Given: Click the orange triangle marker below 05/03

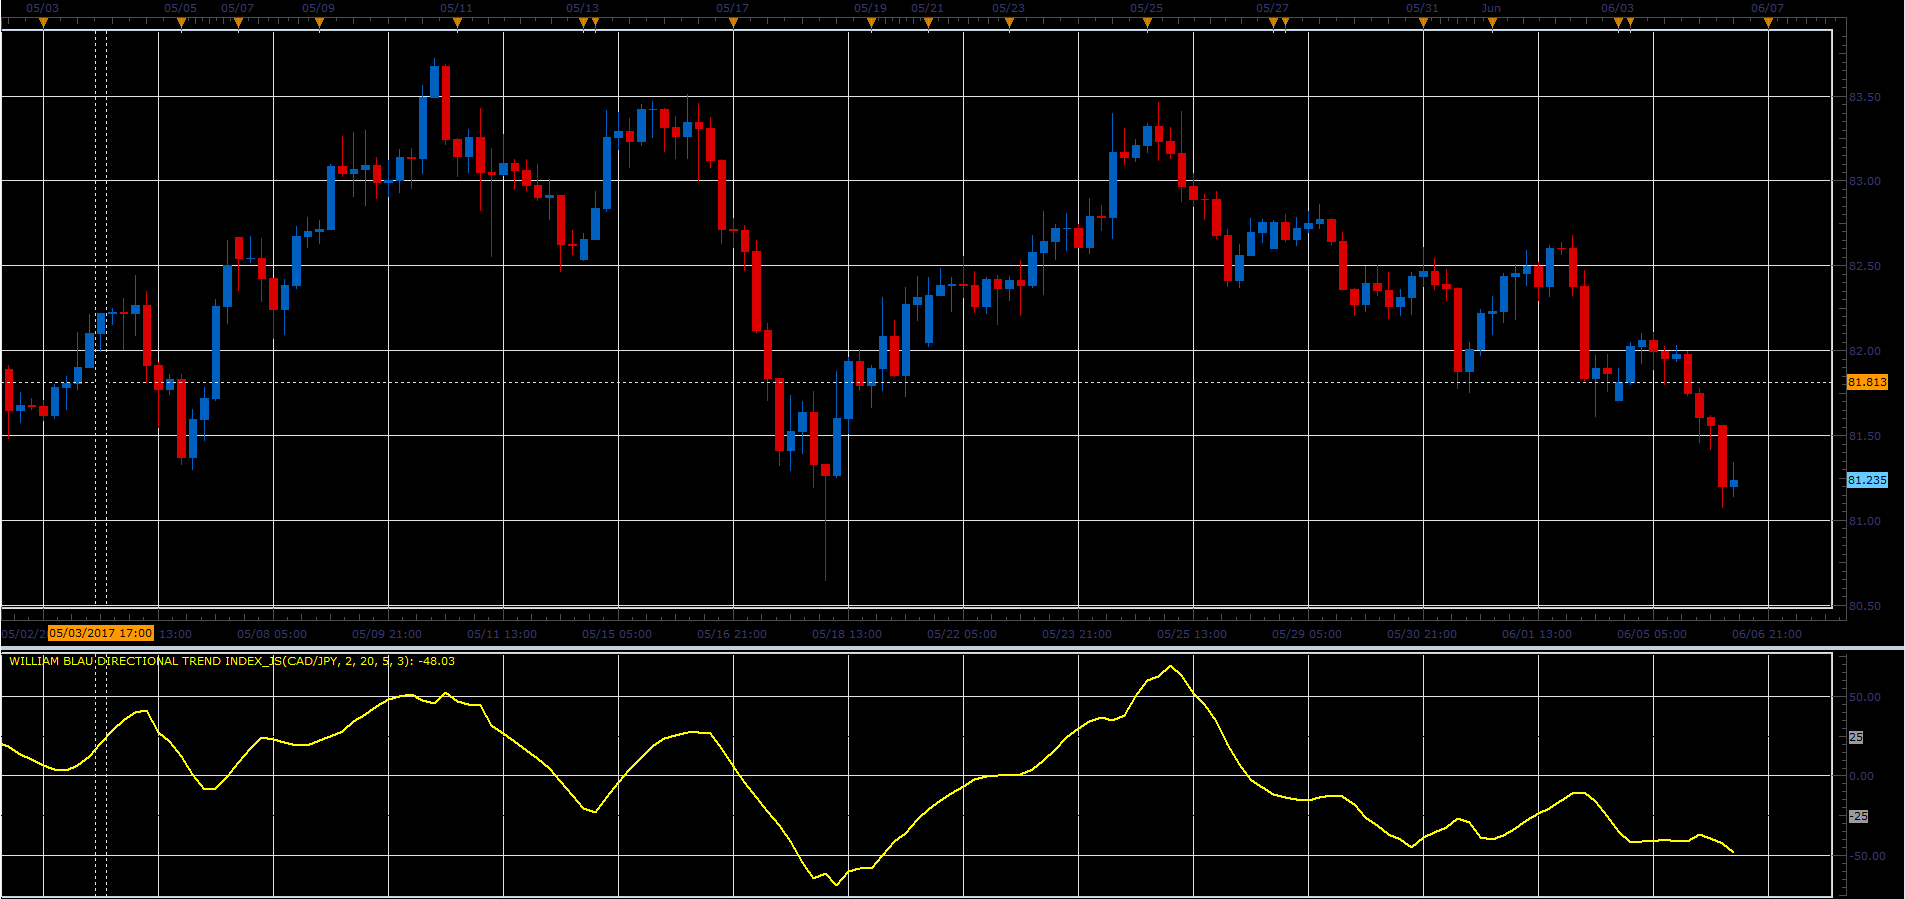Looking at the screenshot, I should [43, 23].
